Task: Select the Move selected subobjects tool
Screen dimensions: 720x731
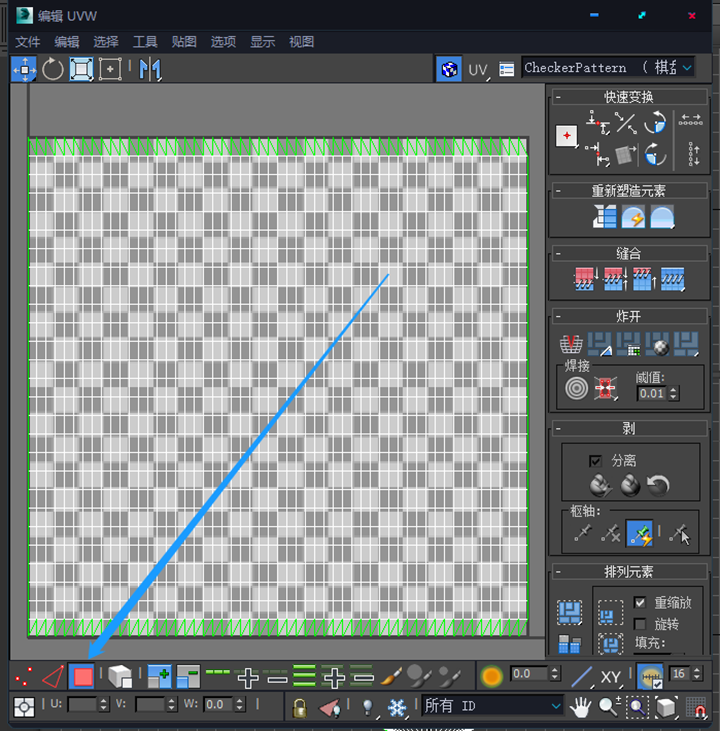Action: tap(24, 69)
